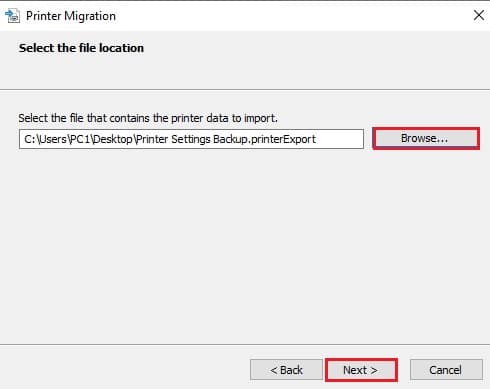Click the 'Select the file location' heading

81,48
